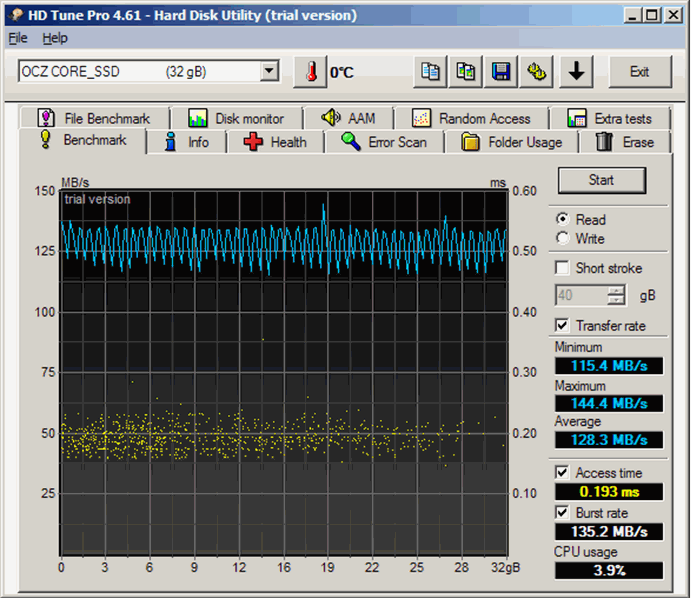Screen dimensions: 691x598
Task: Decrease short stroke size with down arrow
Action: 616,300
